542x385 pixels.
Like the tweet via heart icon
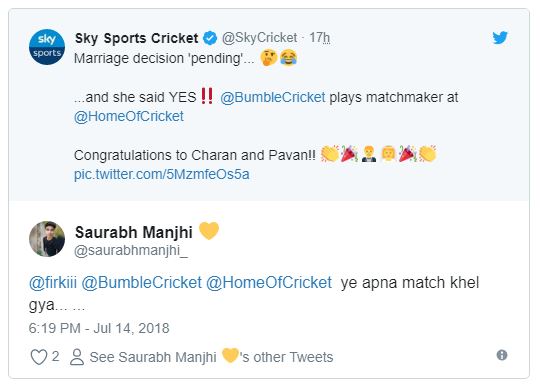coord(39,357)
